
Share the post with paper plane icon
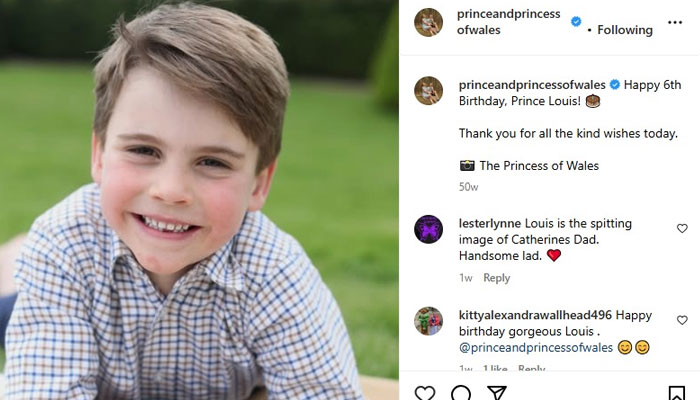(497, 393)
